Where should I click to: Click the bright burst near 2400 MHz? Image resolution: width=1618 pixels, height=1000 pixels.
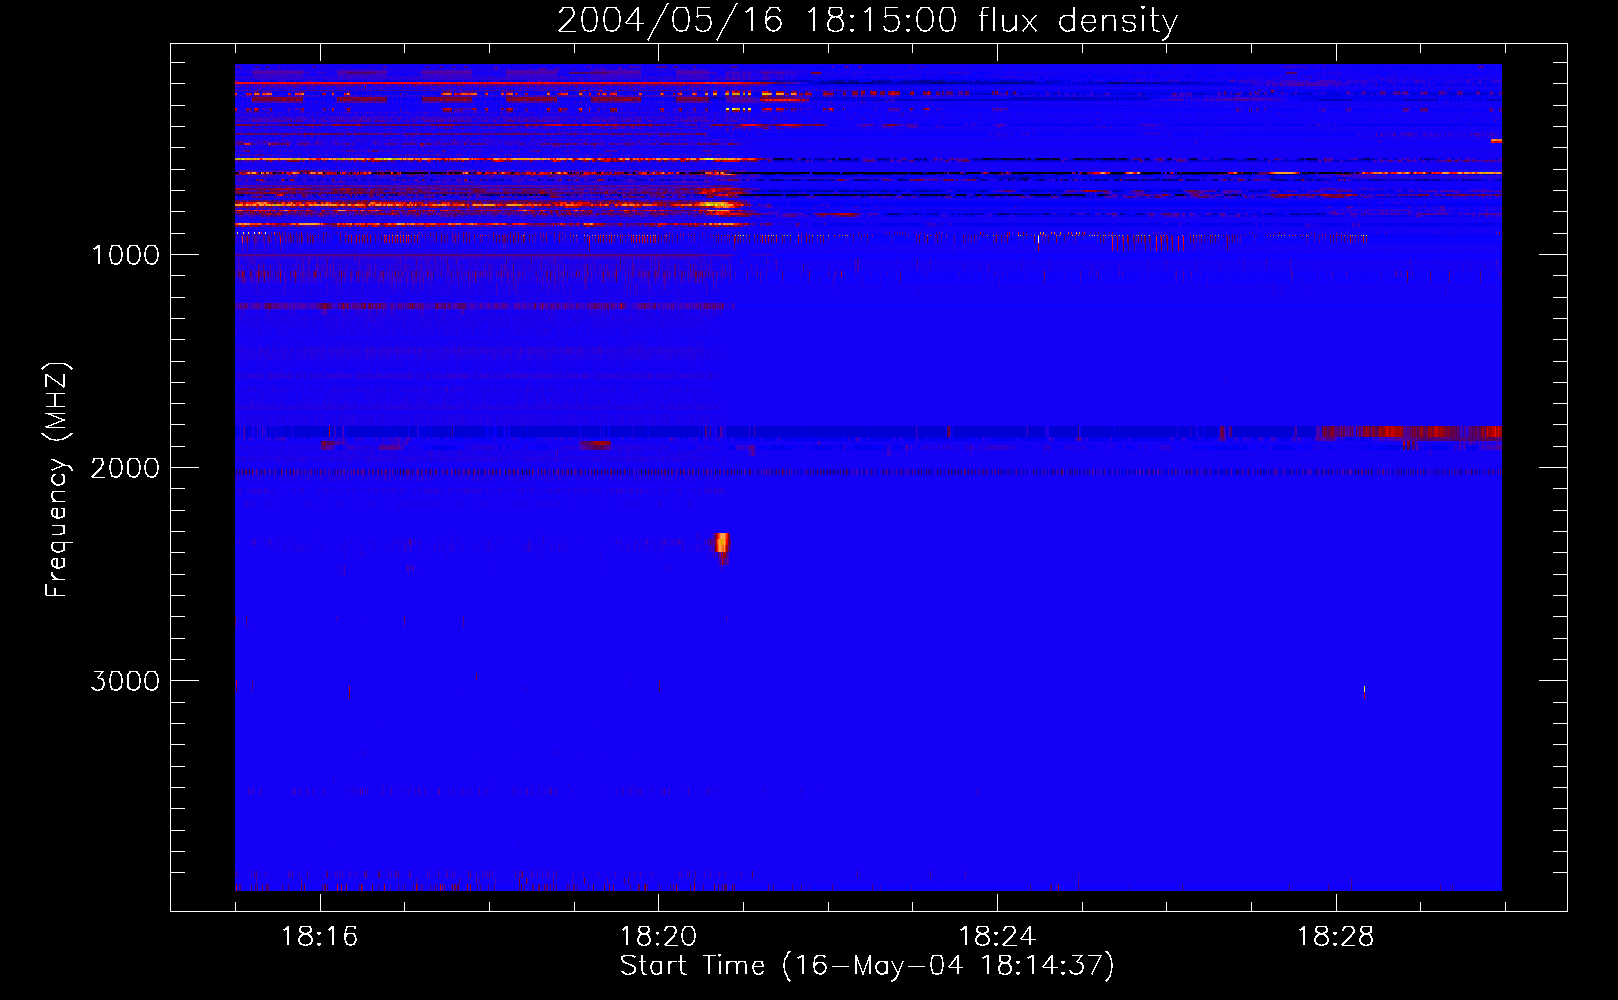tap(722, 545)
